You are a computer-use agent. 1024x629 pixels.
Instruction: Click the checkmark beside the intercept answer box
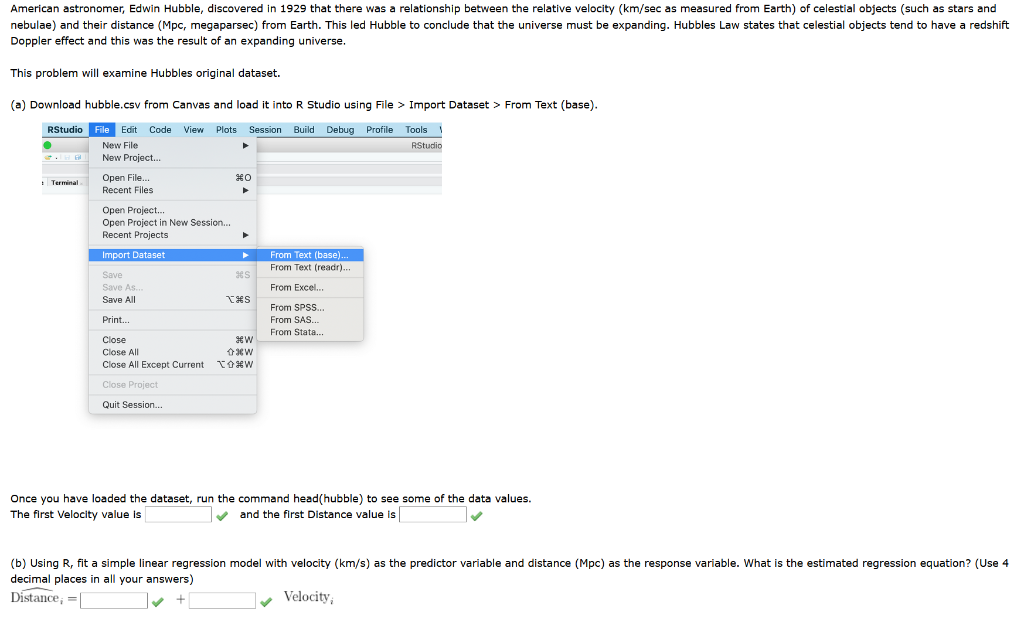click(x=156, y=600)
